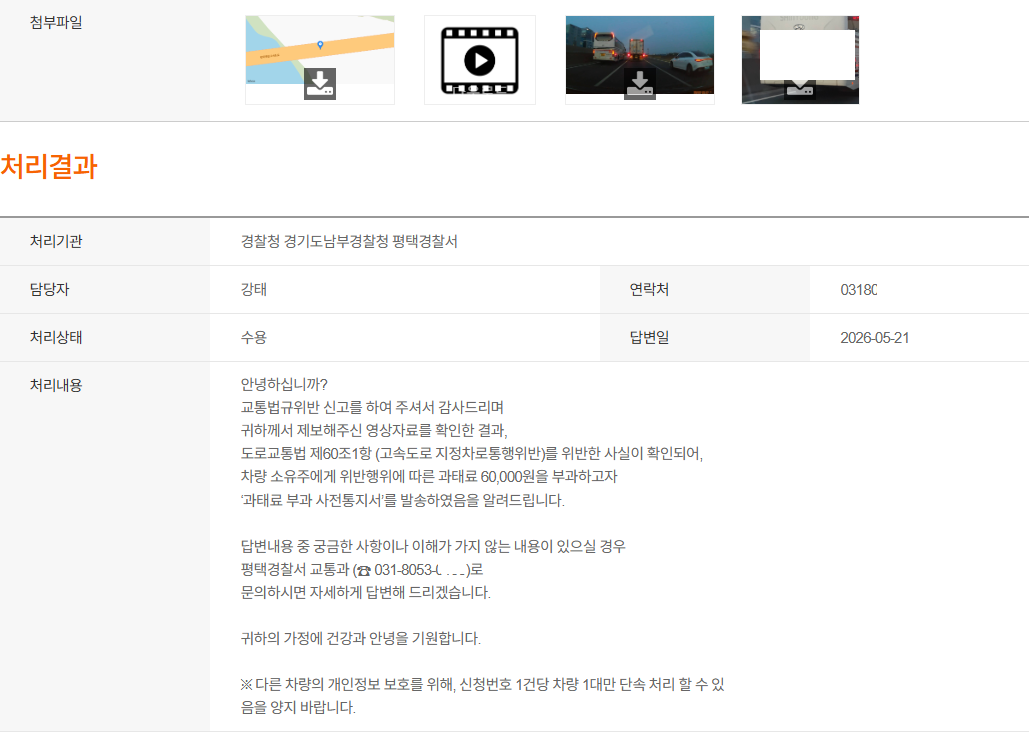Click the 답변일 label
This screenshot has height=732, width=1029.
click(x=649, y=337)
